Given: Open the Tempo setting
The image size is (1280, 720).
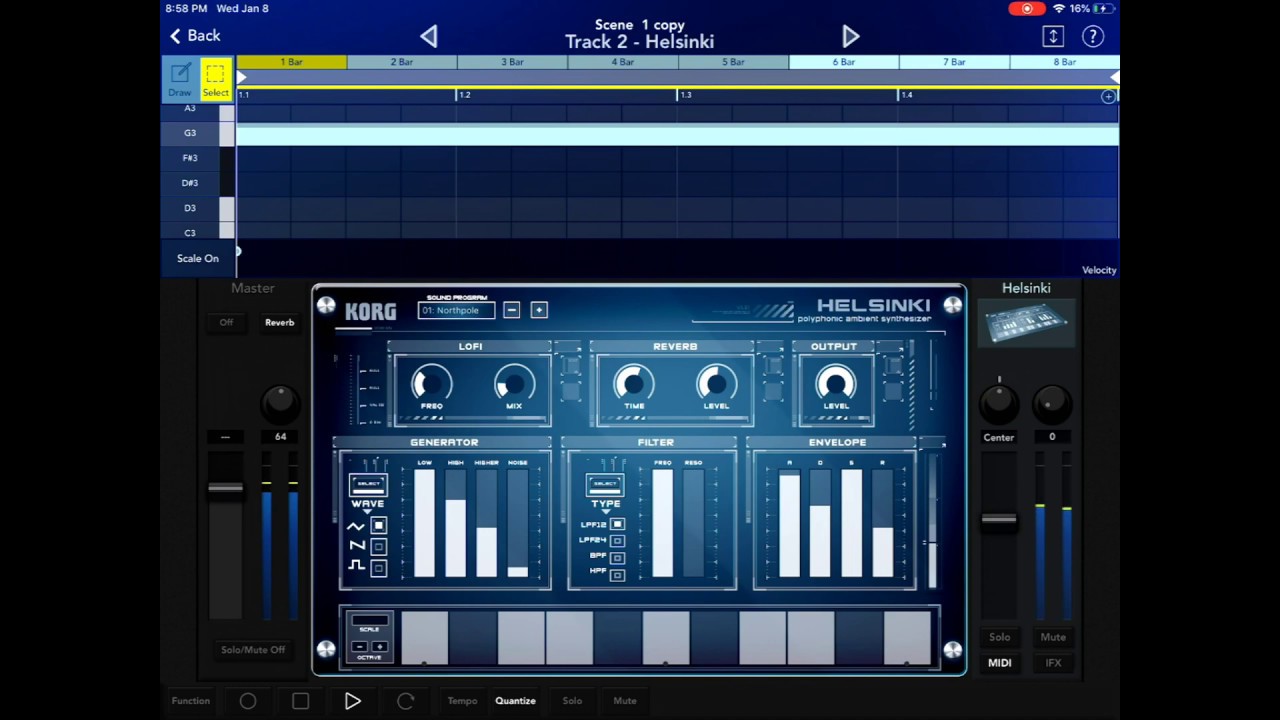Looking at the screenshot, I should pos(462,701).
